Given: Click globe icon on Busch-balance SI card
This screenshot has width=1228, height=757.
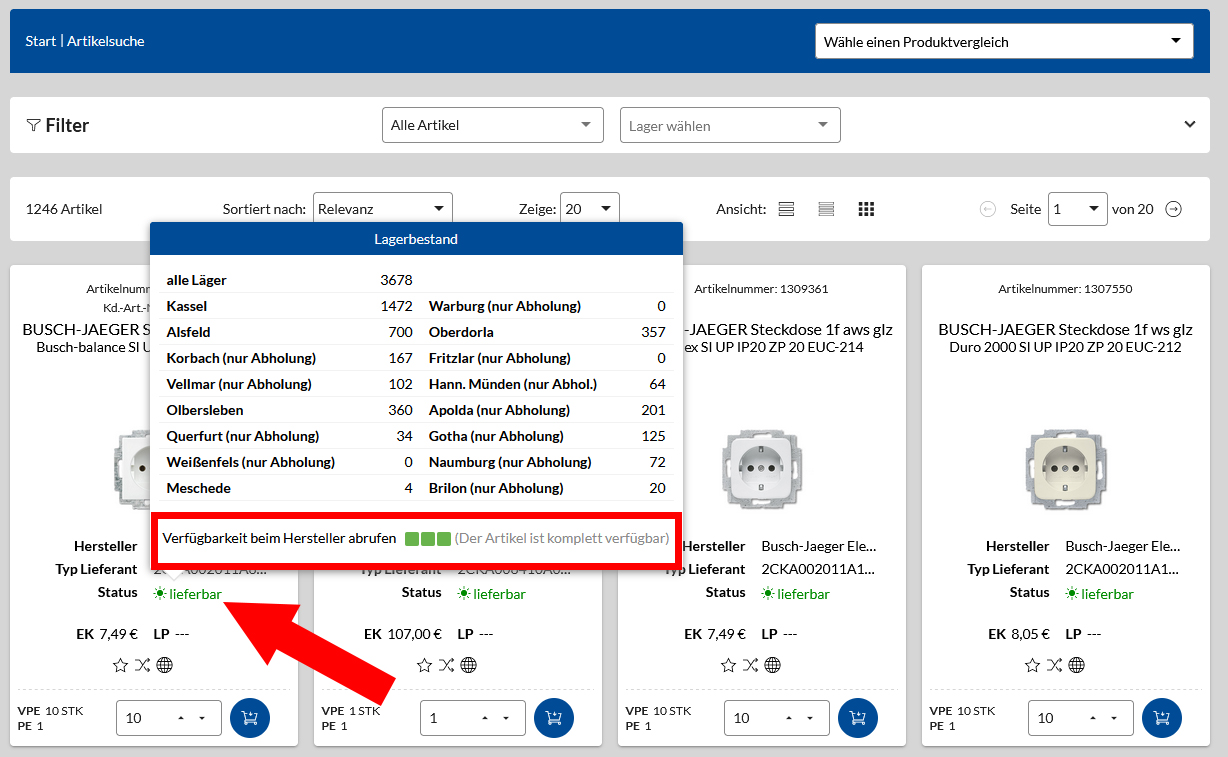Looking at the screenshot, I should click(165, 665).
